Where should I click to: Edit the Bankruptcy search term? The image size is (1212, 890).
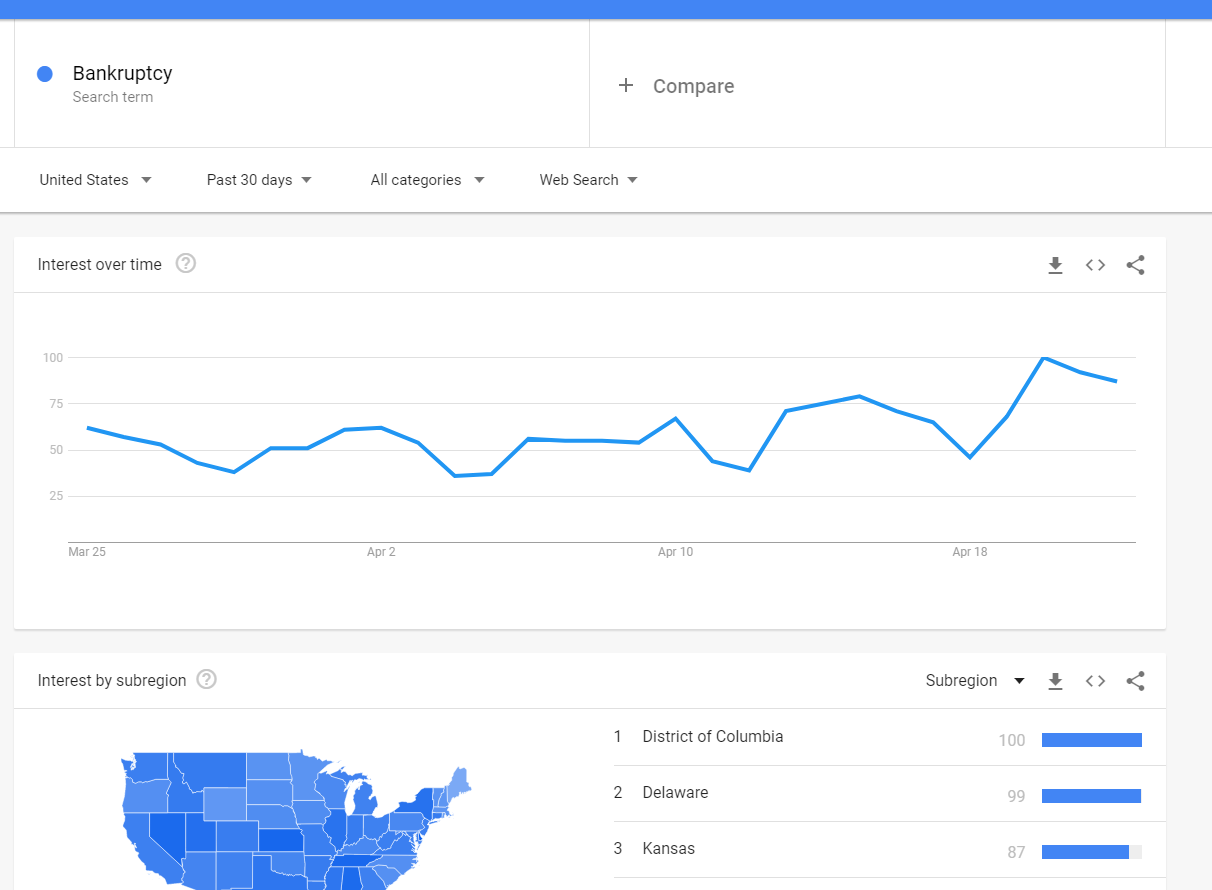(123, 73)
